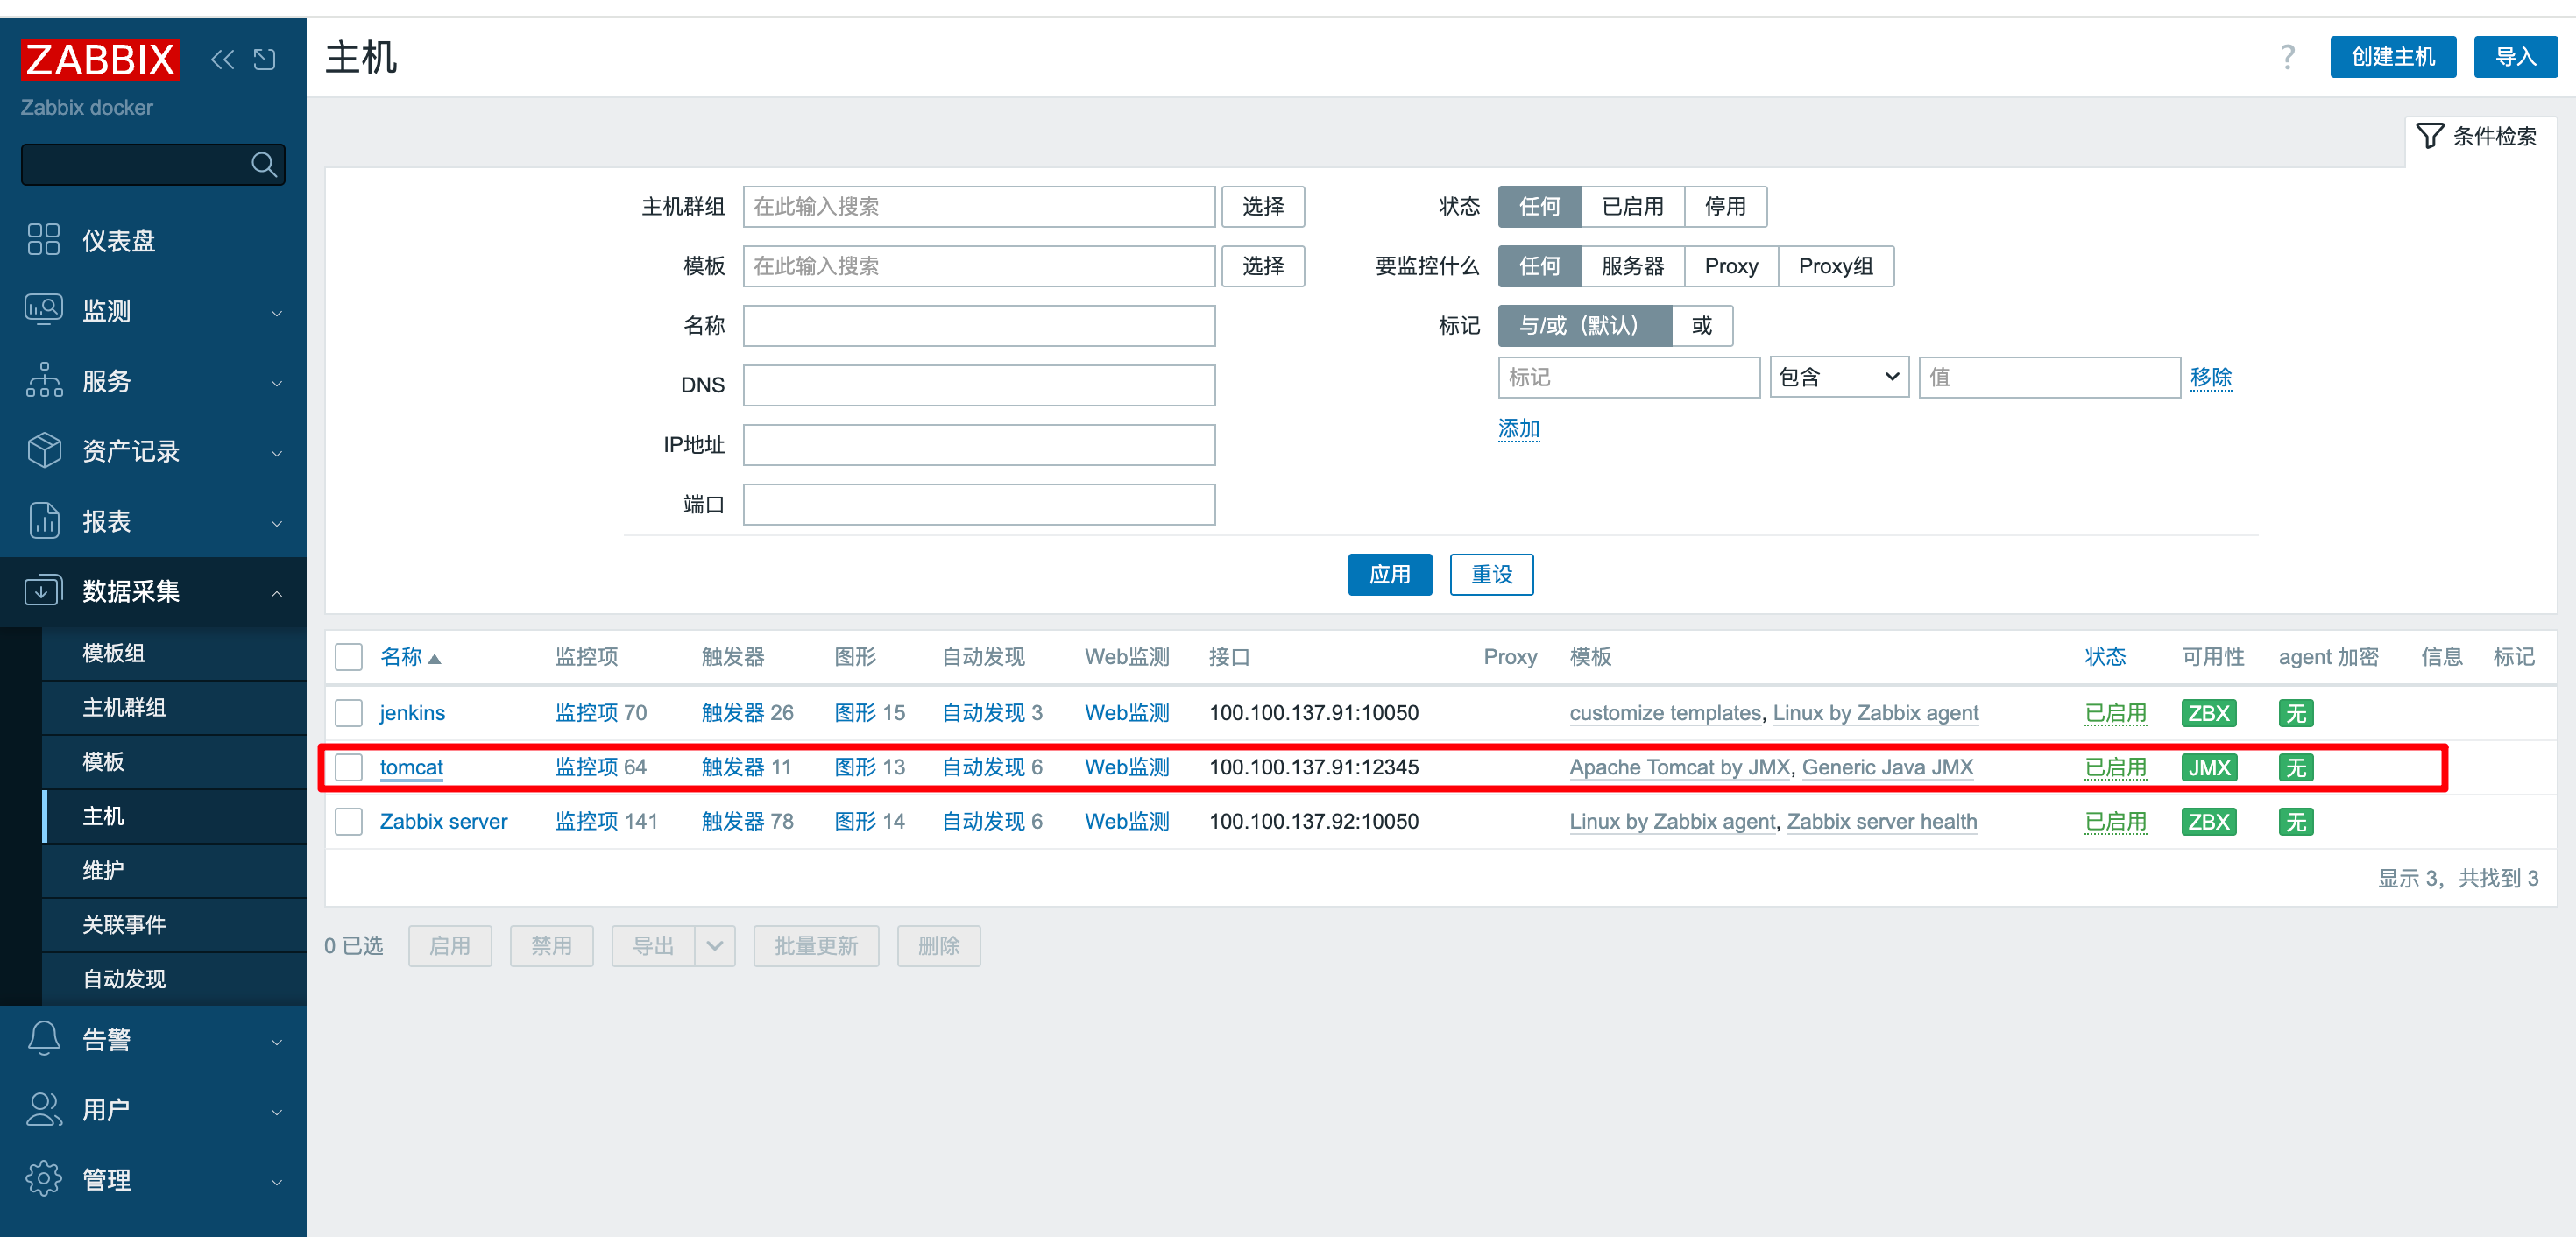Focus the IP地址 input field
Screen dimensions: 2576x1237
978,444
